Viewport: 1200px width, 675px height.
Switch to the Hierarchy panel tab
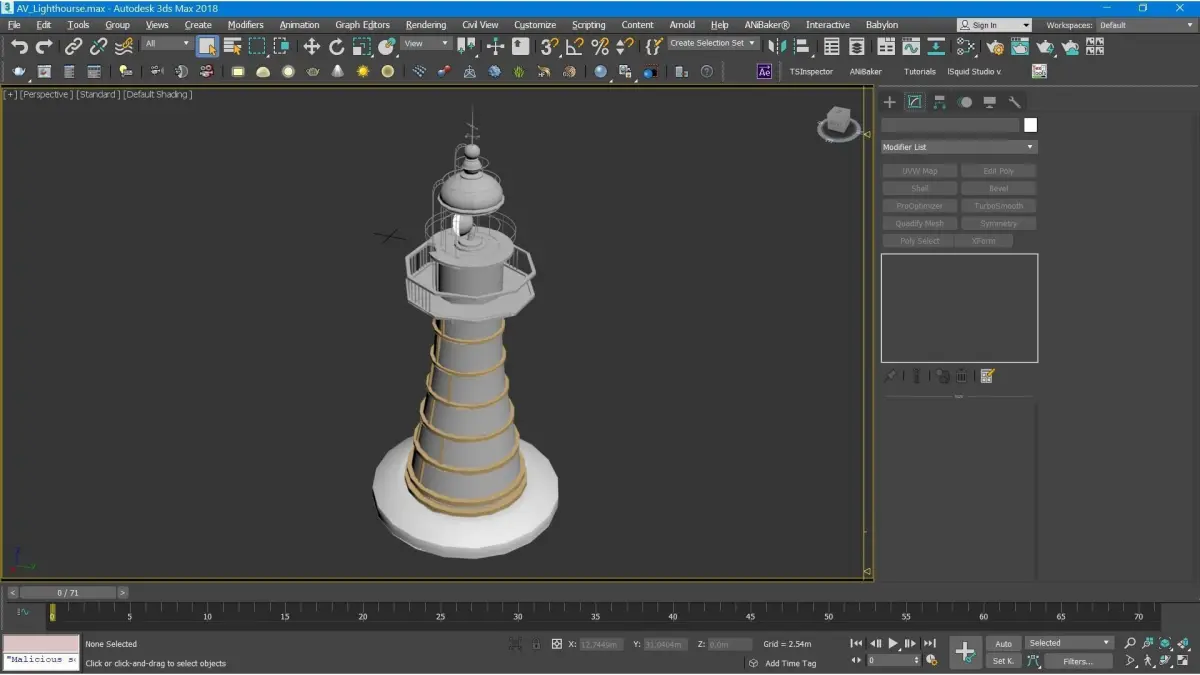[x=940, y=102]
